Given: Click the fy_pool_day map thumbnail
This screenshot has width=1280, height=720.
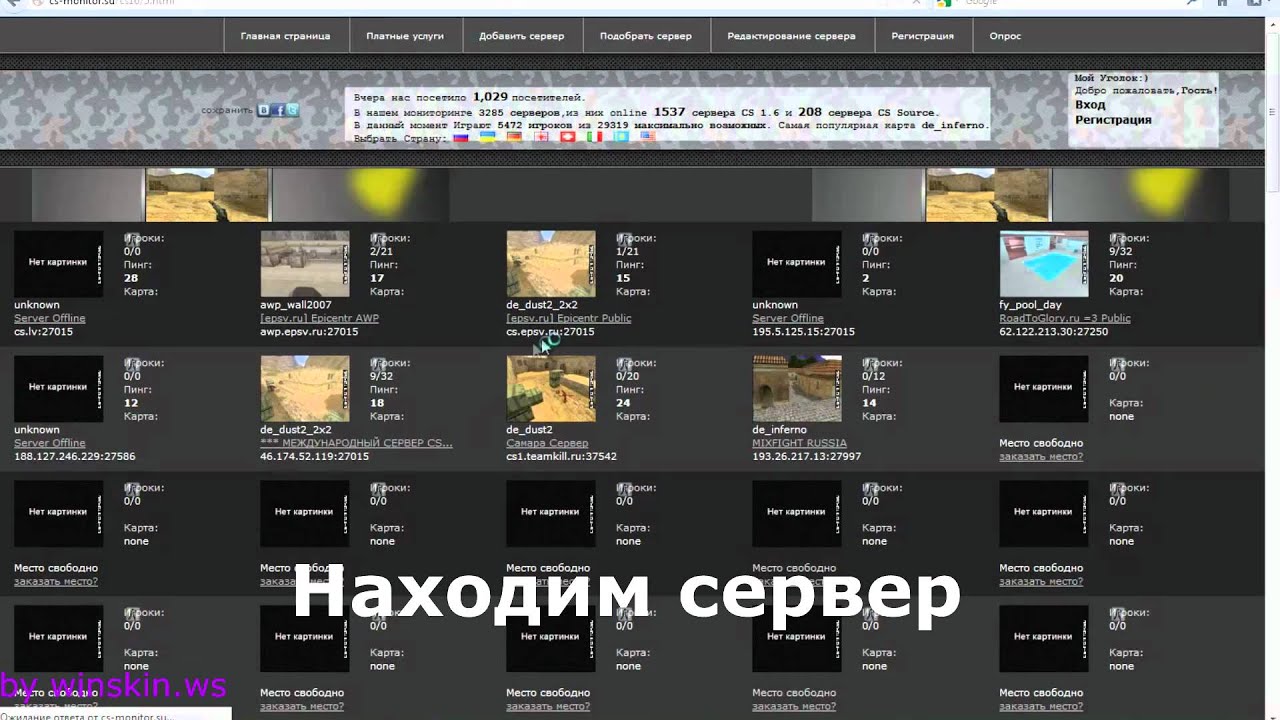Looking at the screenshot, I should [1044, 264].
